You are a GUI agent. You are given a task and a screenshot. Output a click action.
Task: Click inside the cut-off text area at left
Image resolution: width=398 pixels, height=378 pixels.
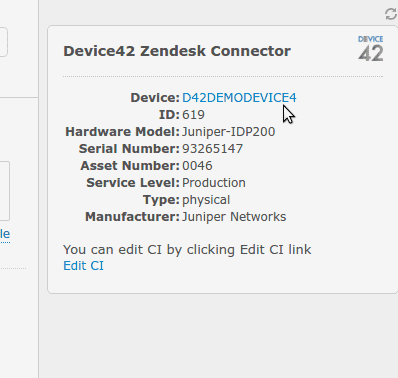coord(5,191)
